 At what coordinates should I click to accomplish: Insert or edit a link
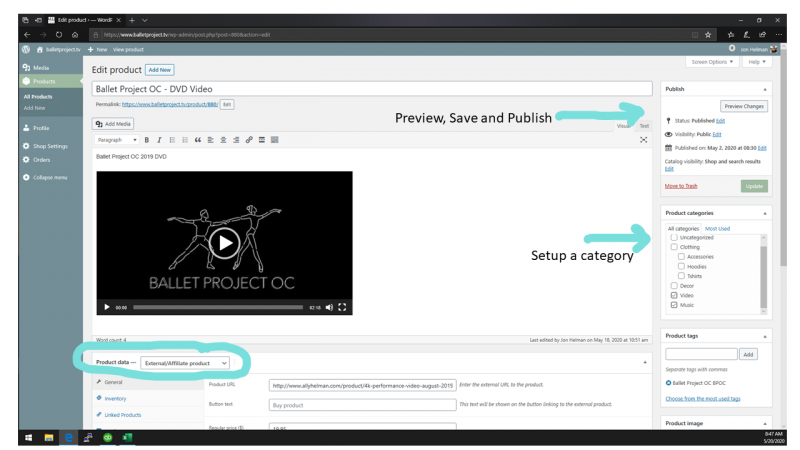[249, 140]
